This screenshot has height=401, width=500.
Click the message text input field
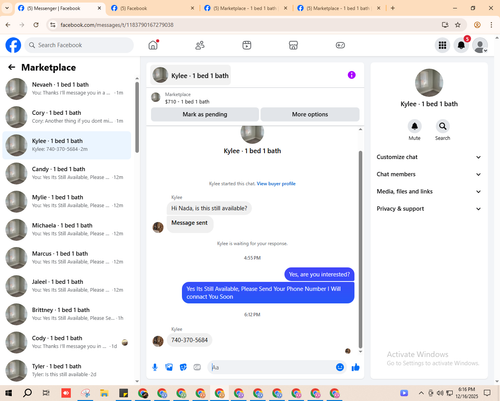pyautogui.click(x=272, y=367)
